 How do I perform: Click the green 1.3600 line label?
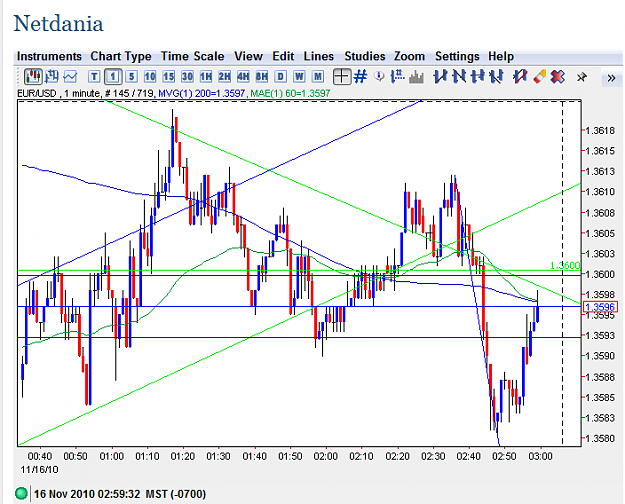click(565, 266)
